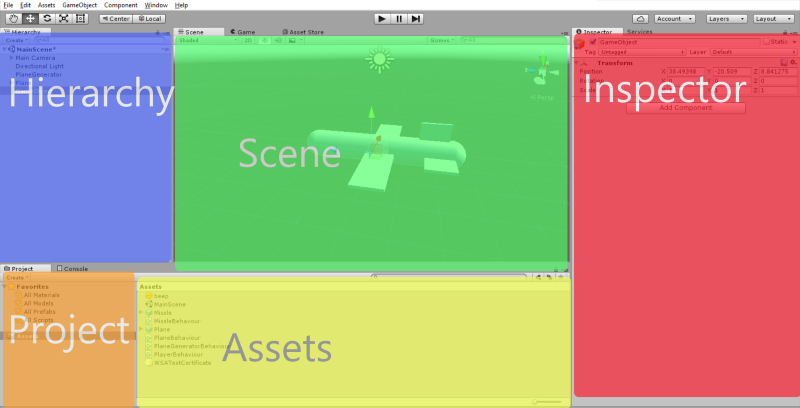Open the Layers dropdown
Viewport: 800px width, 408px height.
[727, 19]
